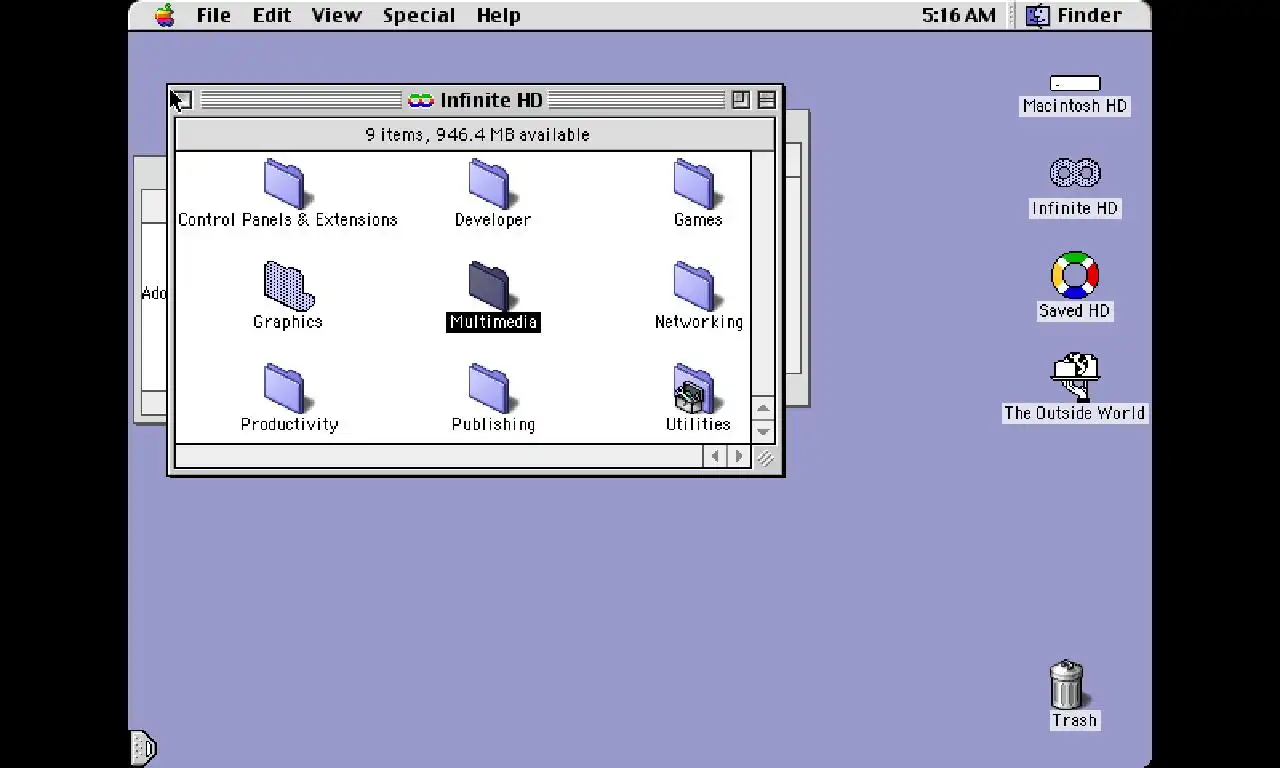Select the Trash can icon
Screen dimensions: 1280x768
tap(1067, 684)
